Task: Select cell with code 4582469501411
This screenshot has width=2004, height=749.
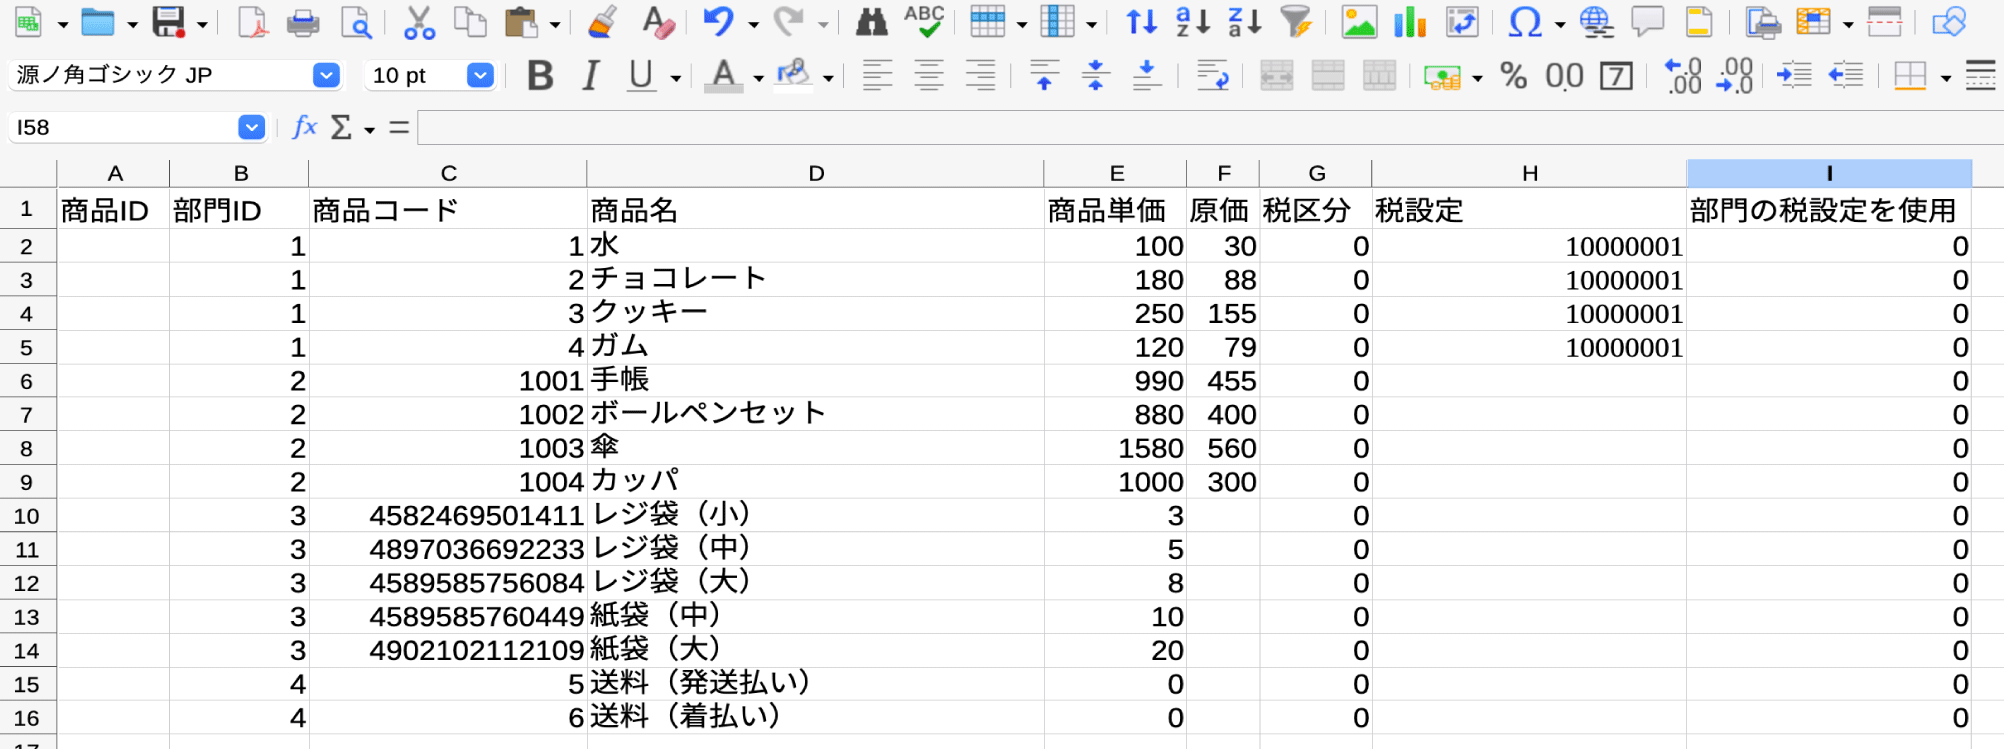Action: [x=447, y=516]
